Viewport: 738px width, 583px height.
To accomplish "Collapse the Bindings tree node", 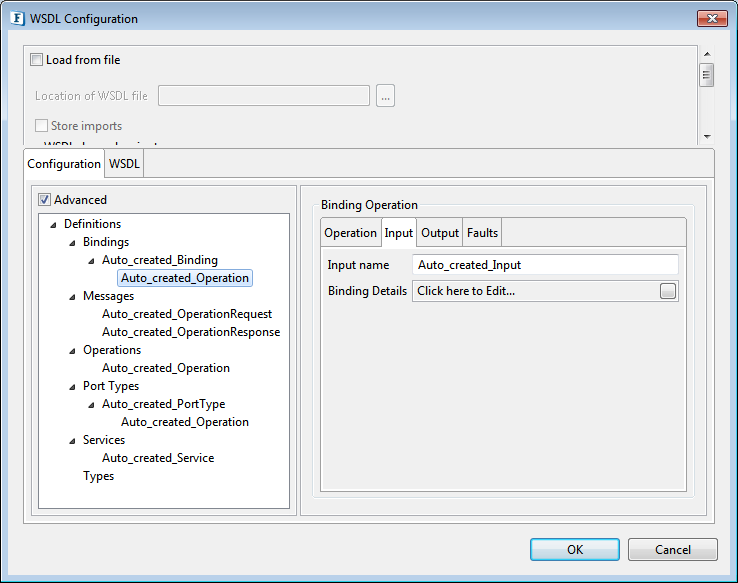I will [x=72, y=243].
